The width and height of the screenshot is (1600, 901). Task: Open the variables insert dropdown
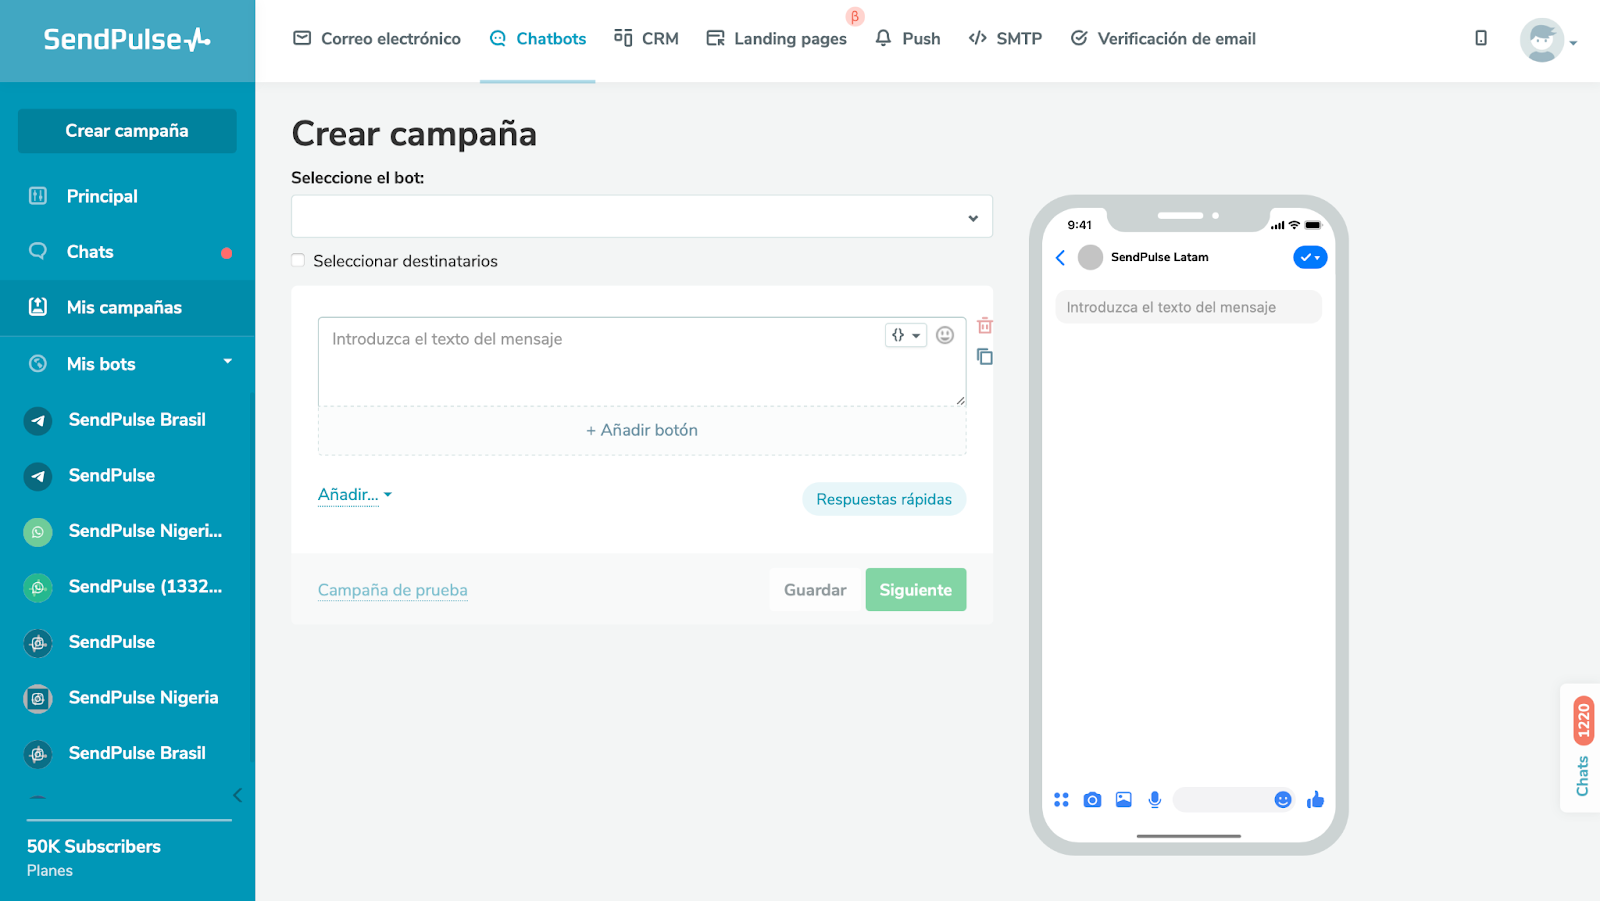tap(906, 335)
